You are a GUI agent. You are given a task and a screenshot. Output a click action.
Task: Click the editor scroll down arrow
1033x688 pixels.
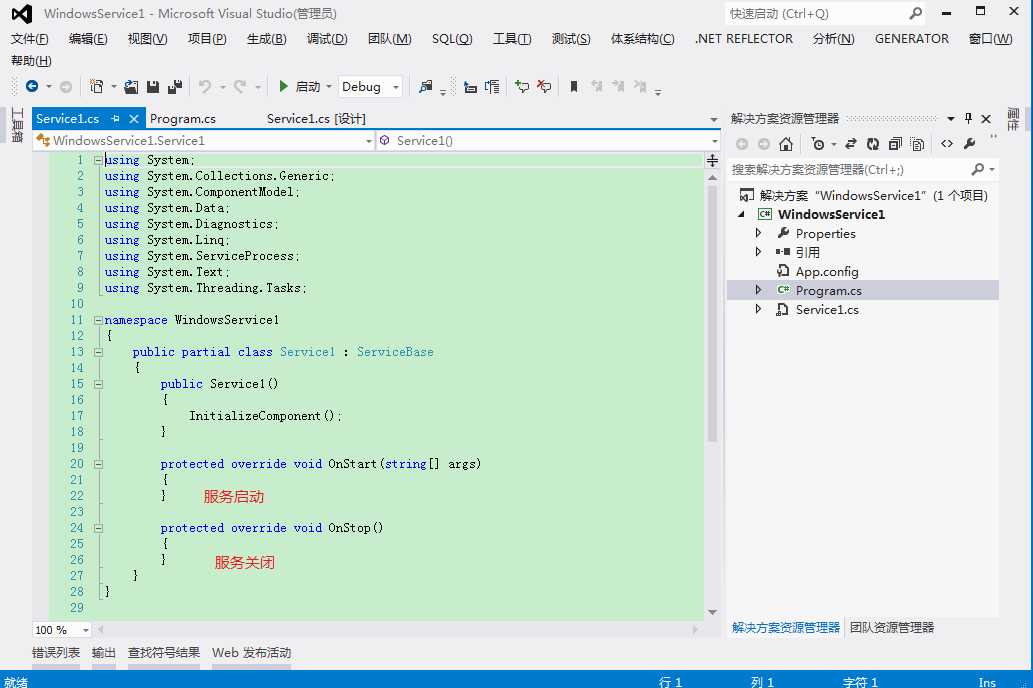click(712, 612)
